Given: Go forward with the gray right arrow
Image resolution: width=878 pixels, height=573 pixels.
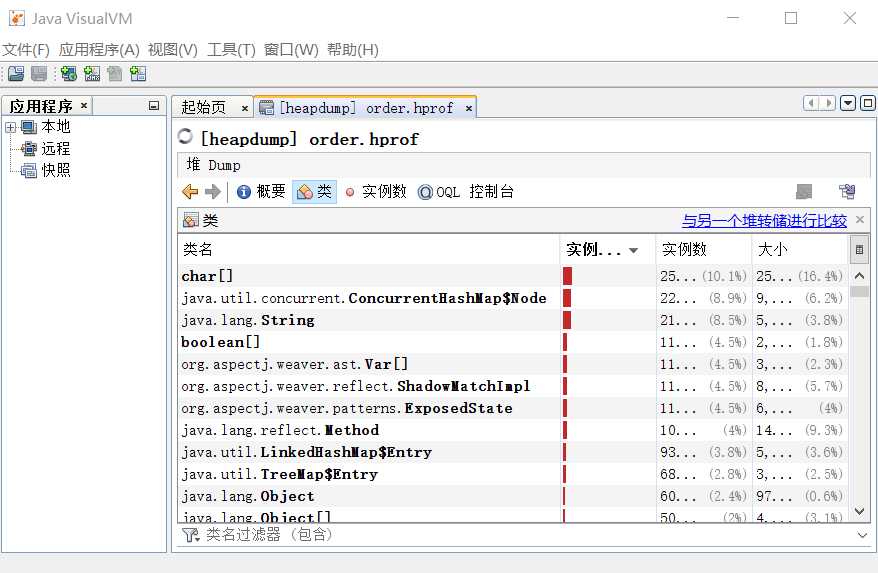Looking at the screenshot, I should click(x=213, y=192).
